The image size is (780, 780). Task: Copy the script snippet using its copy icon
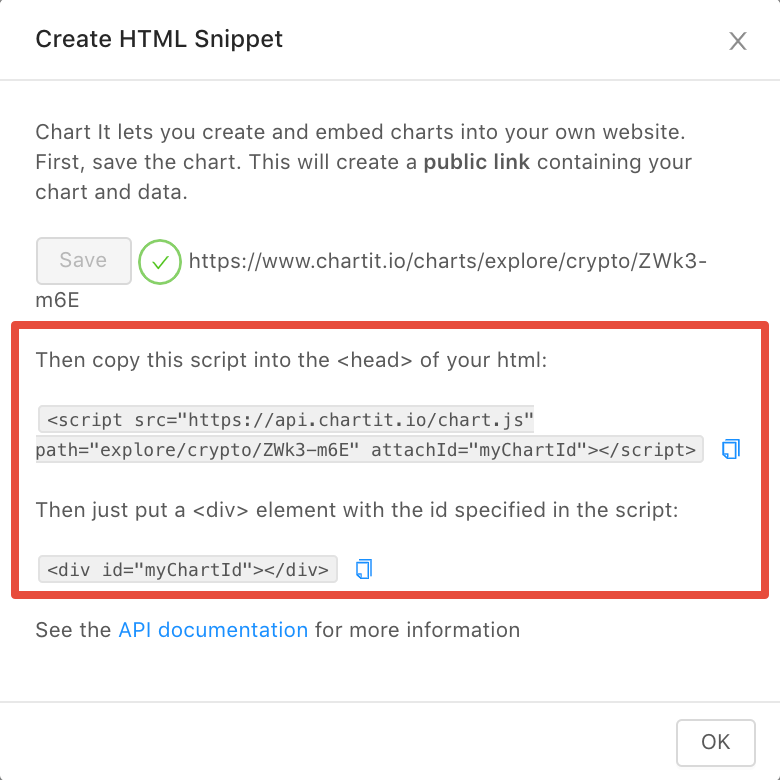(x=730, y=449)
